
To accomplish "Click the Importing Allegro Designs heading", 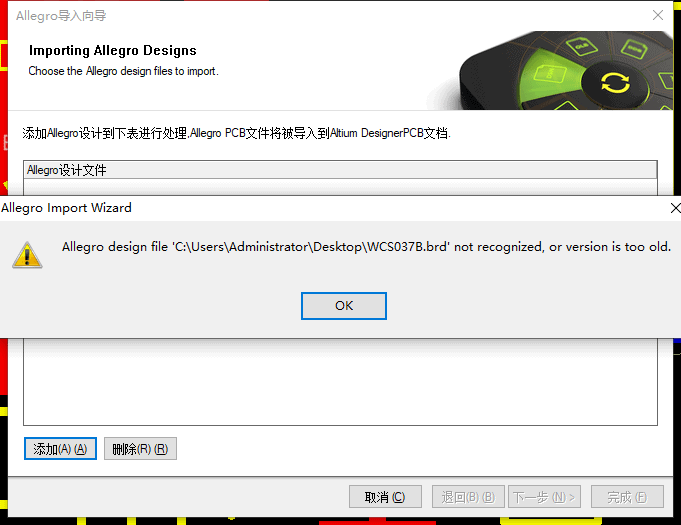I will 112,50.
